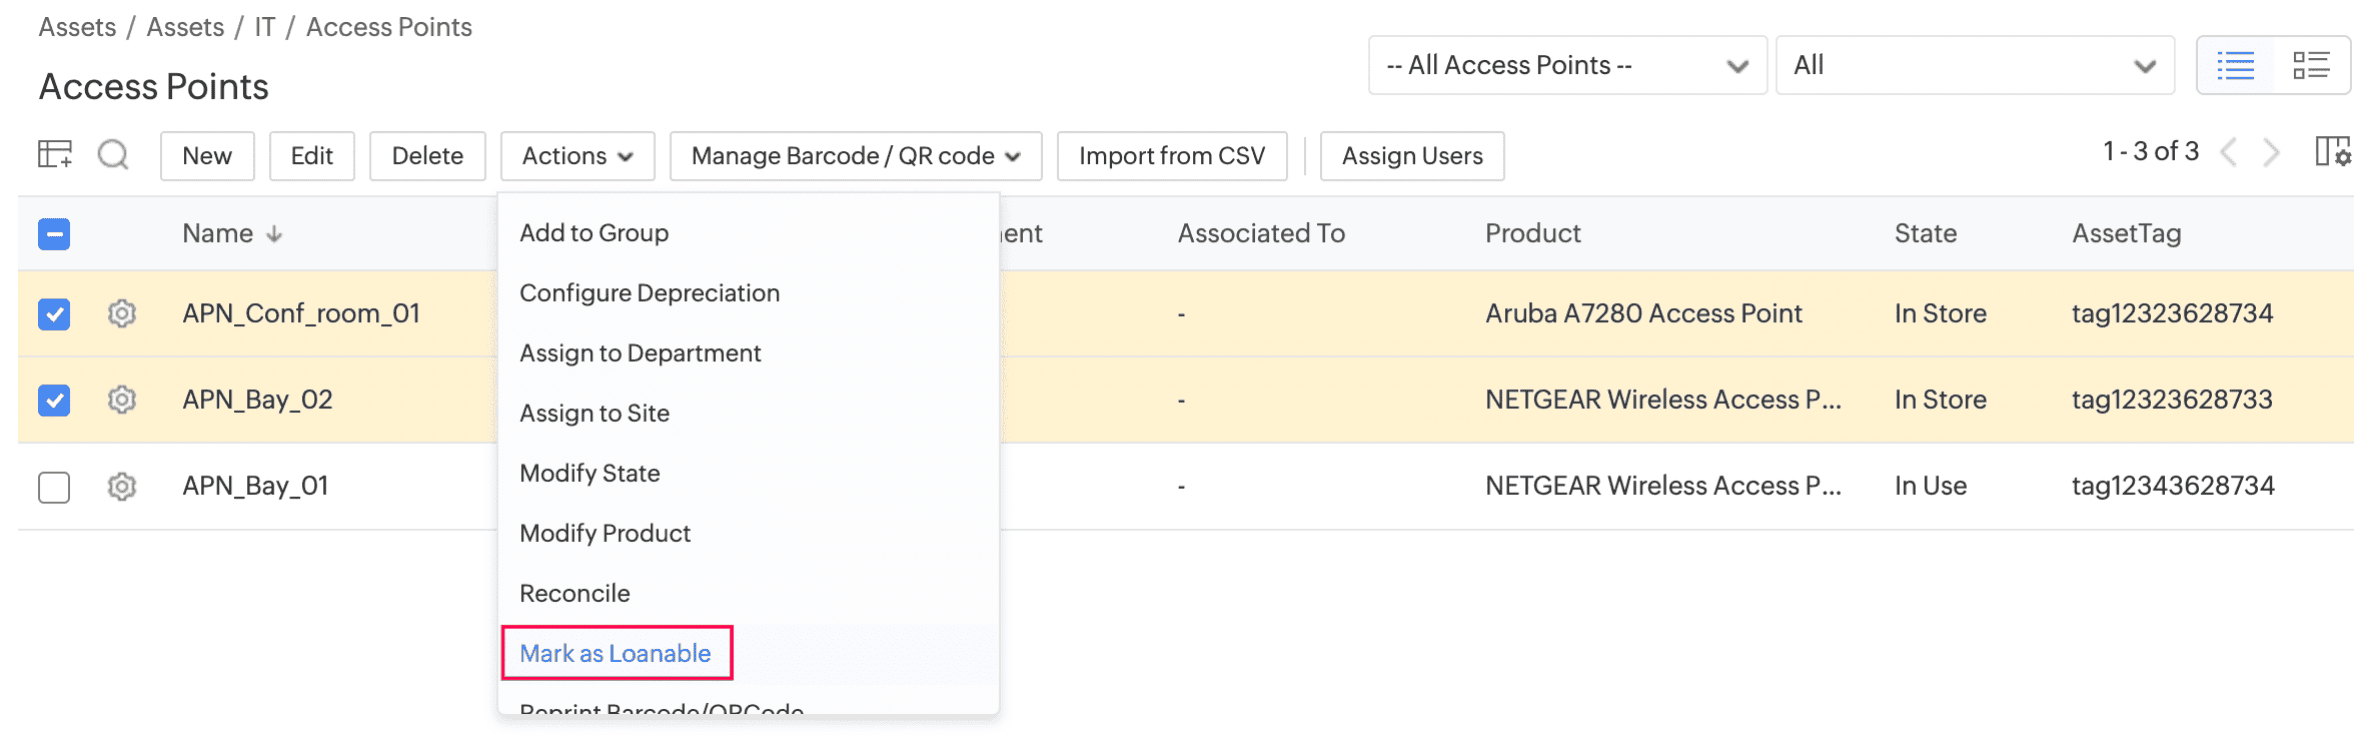Collapse the Actions dropdown button

(x=577, y=156)
